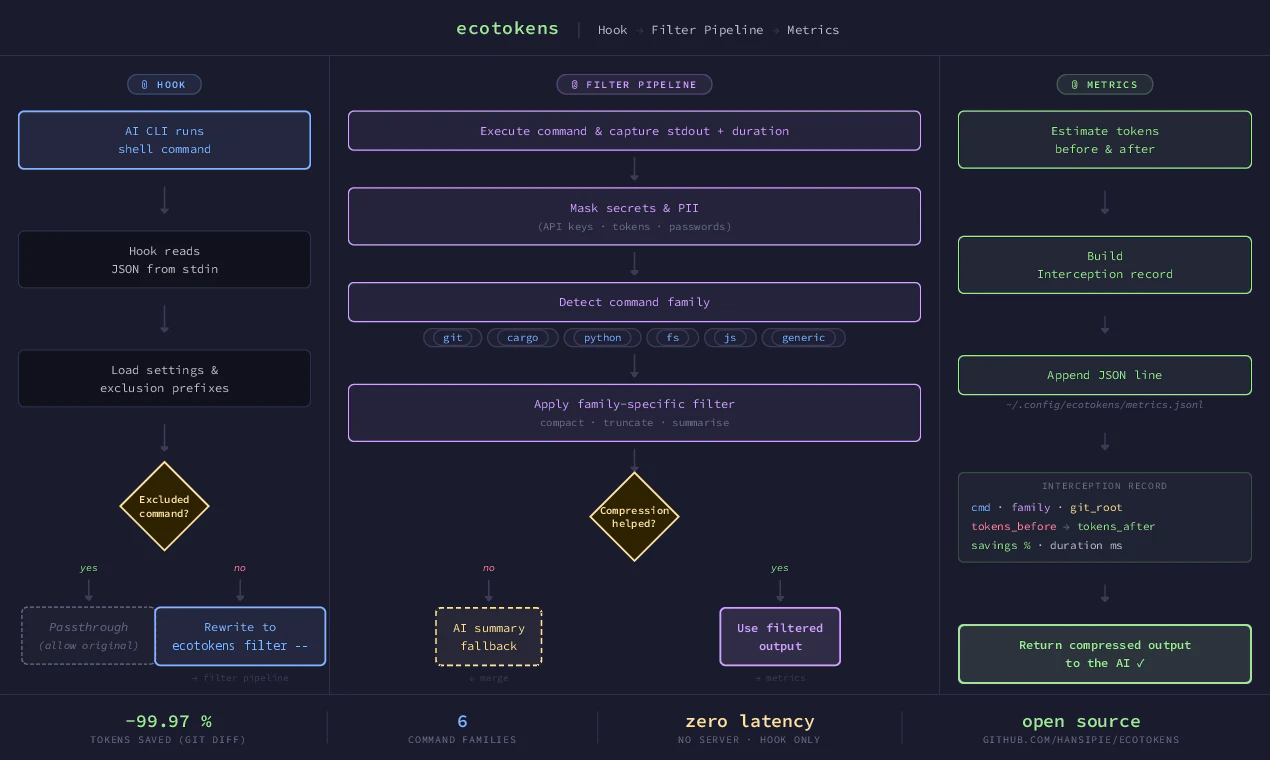1270x760 pixels.
Task: Click the zero latency stat
Action: pos(749,728)
